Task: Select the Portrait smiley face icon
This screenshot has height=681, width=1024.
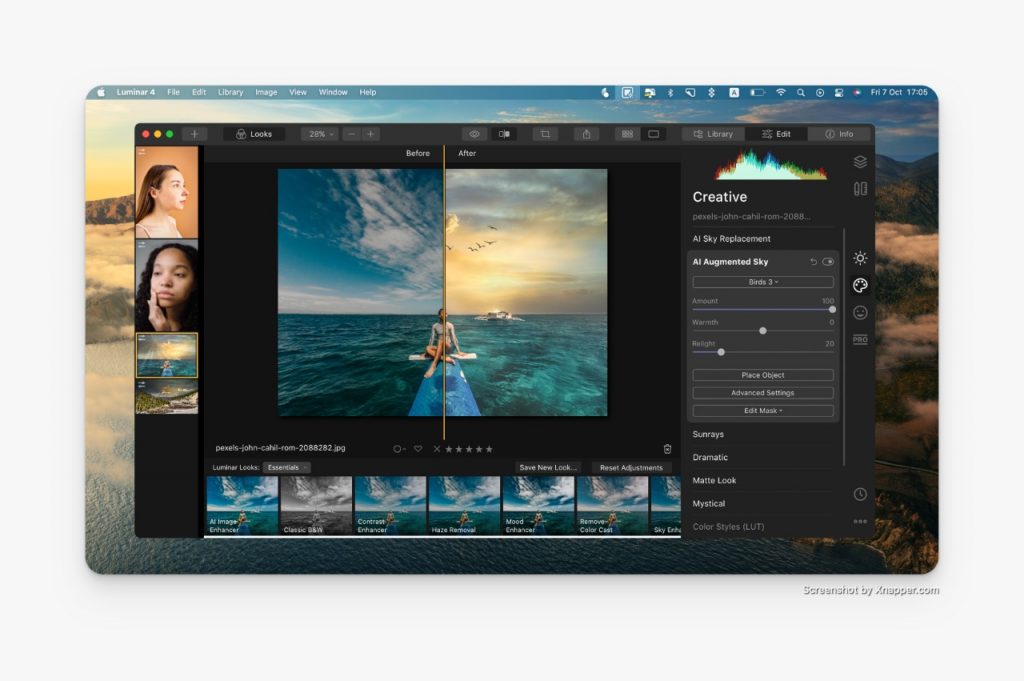Action: coord(860,313)
